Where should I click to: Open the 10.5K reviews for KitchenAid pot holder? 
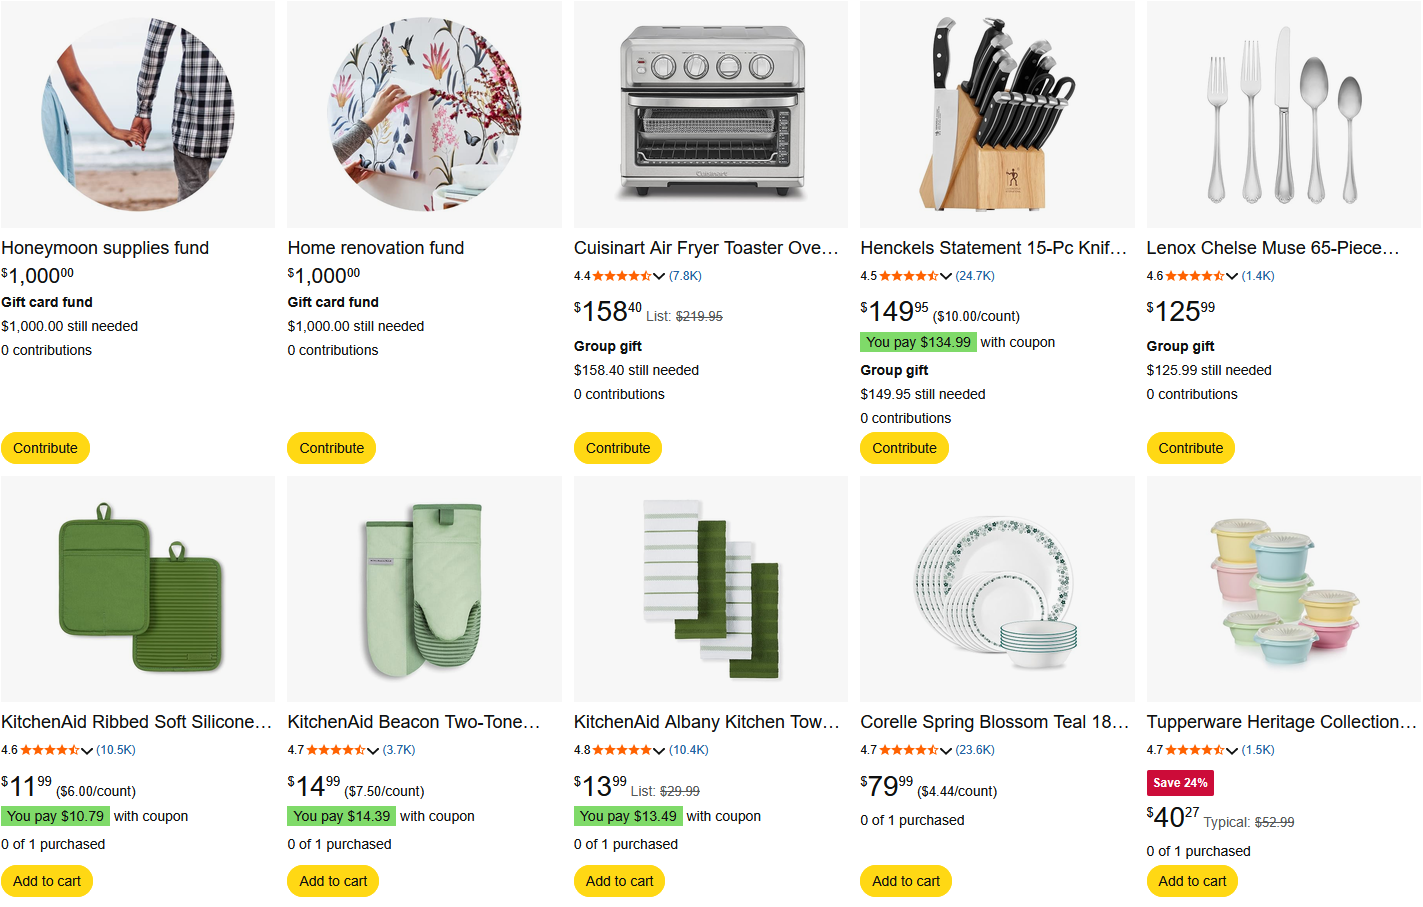(x=116, y=750)
